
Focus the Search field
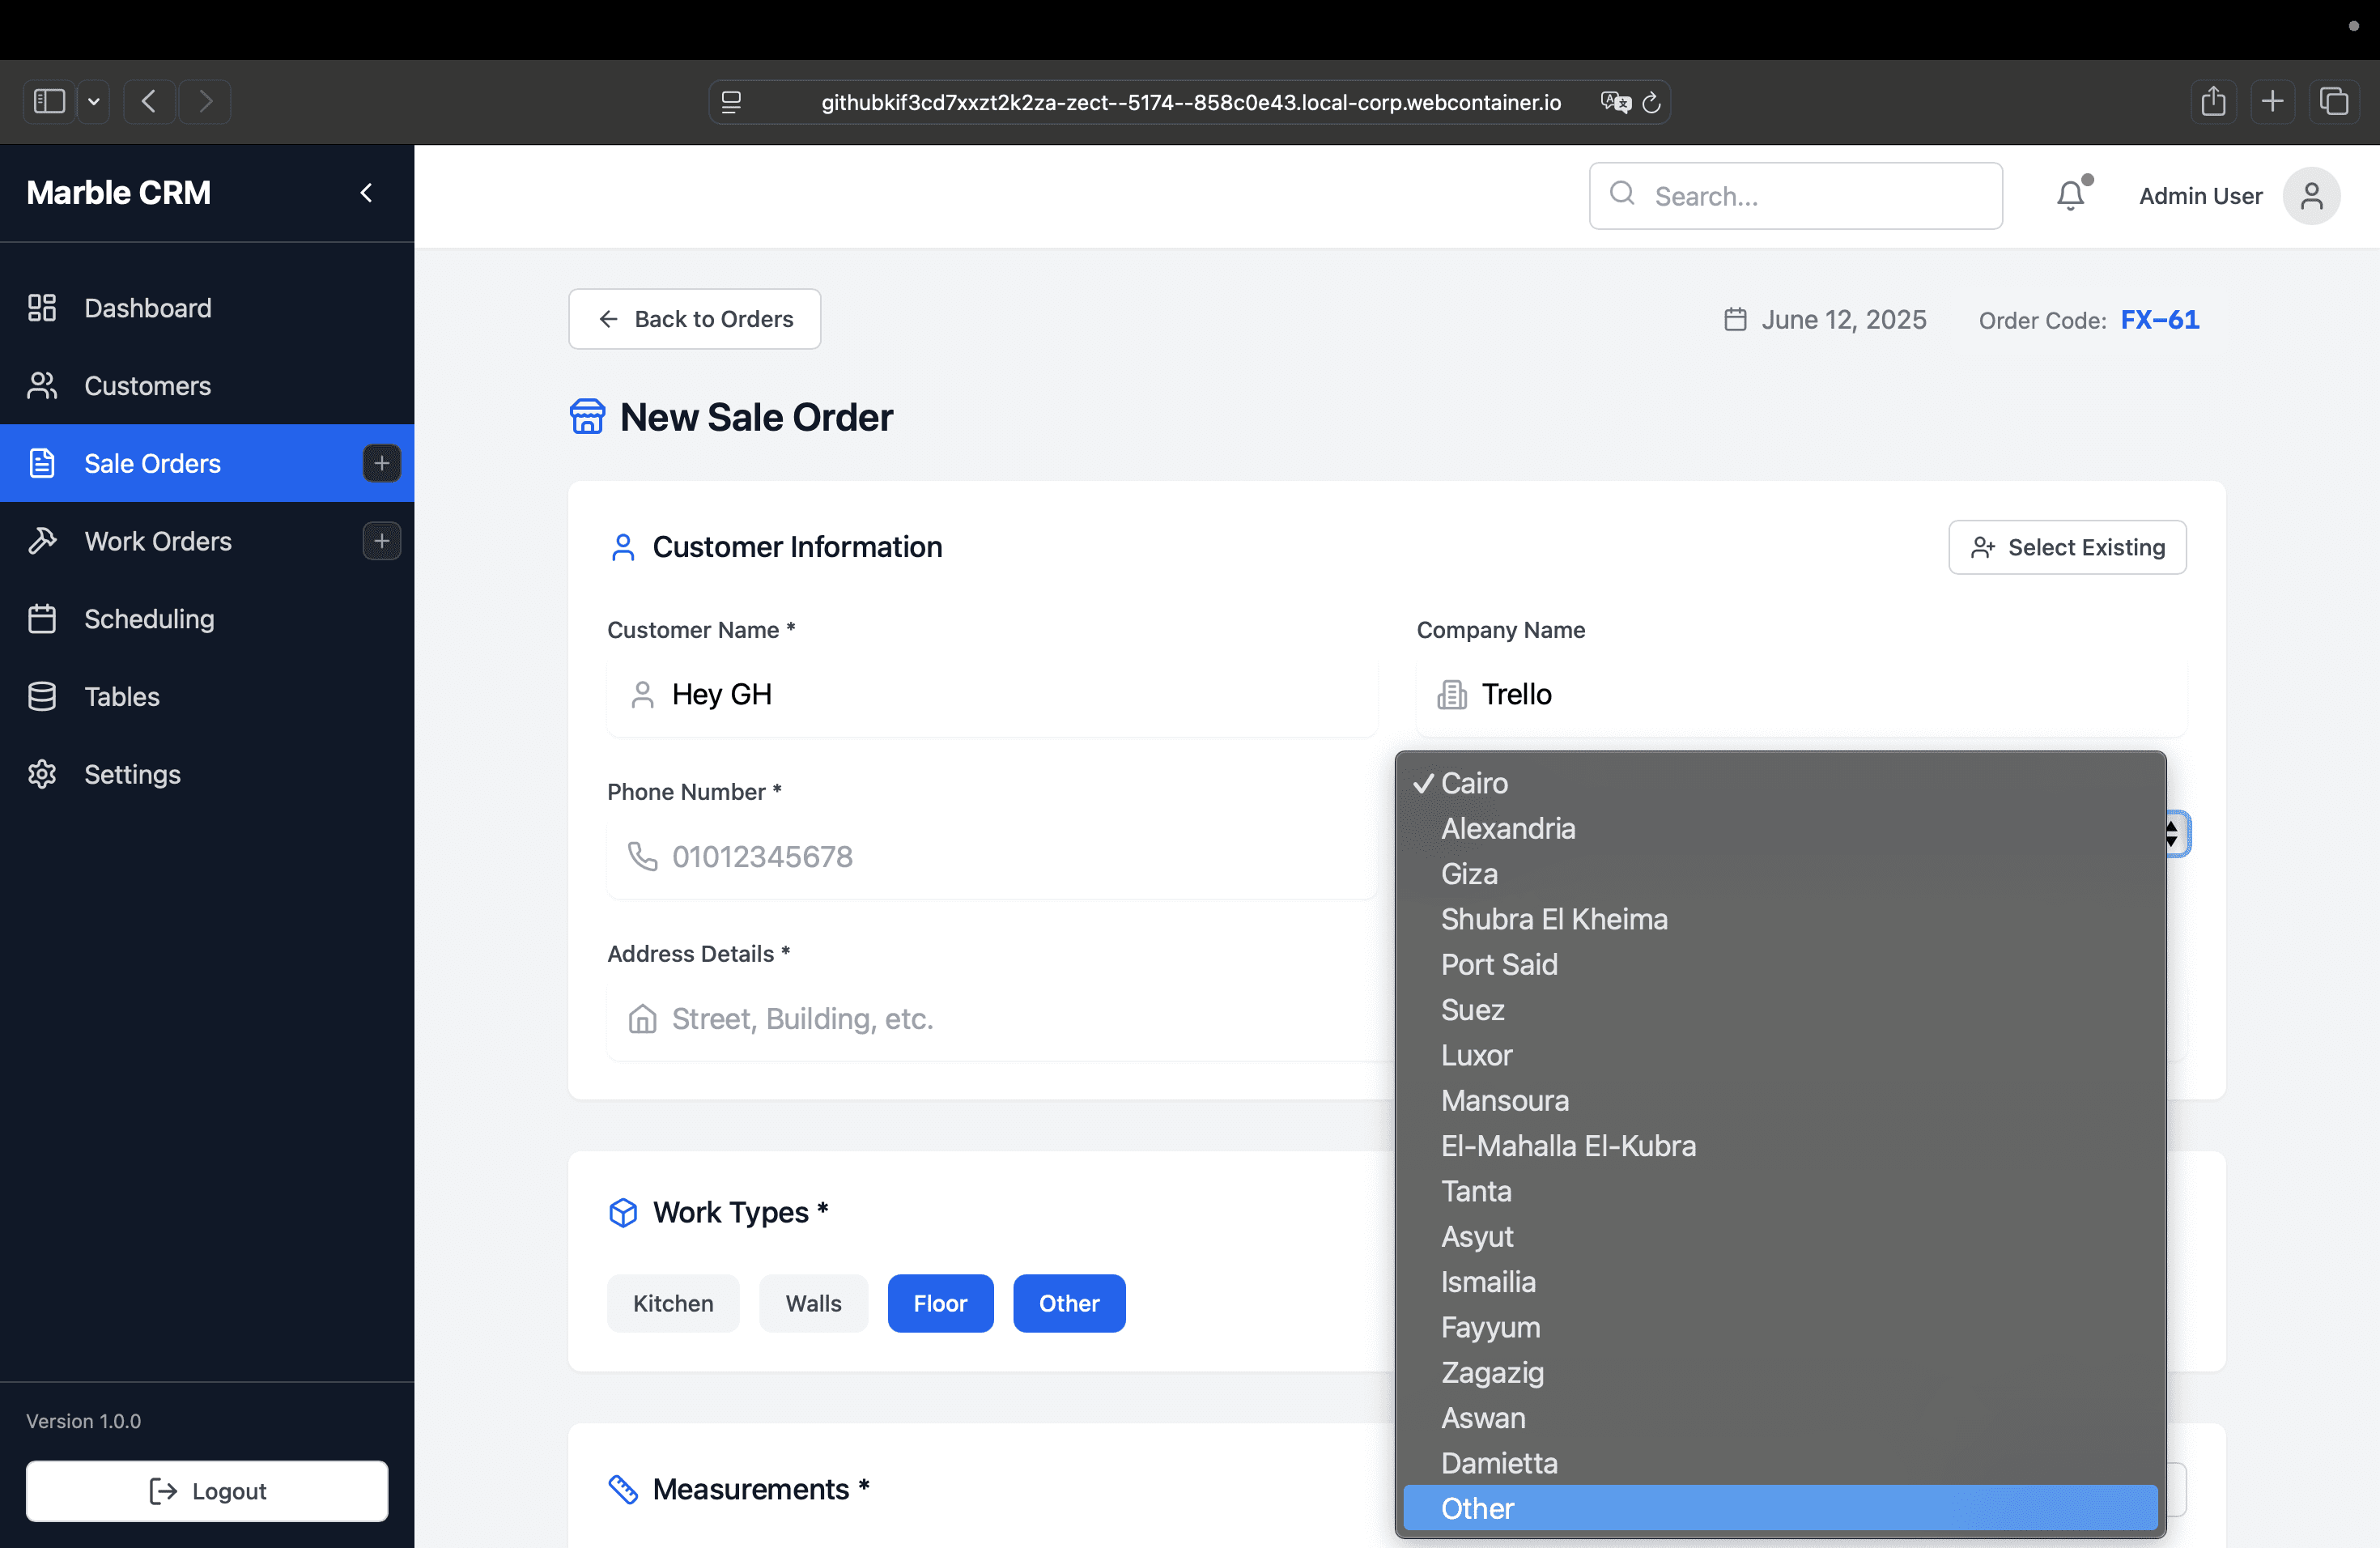(1796, 196)
